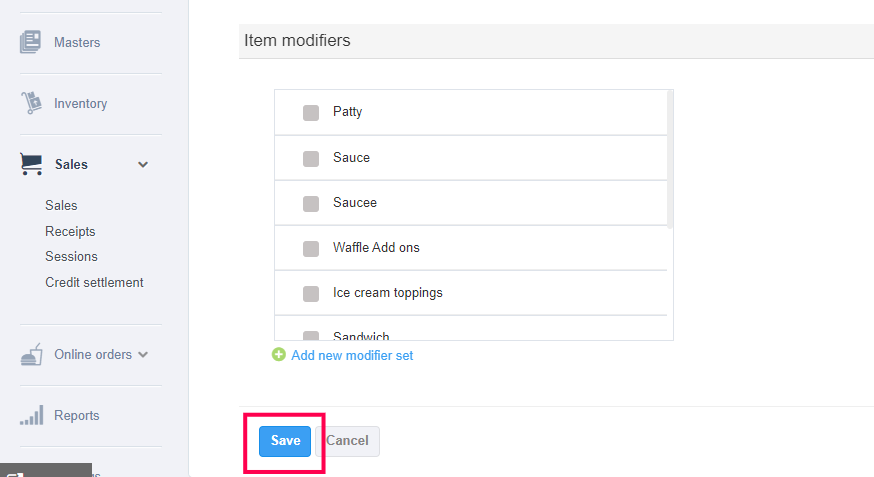Viewport: 874px width, 477px height.
Task: Expand the Online orders chevron
Action: tap(143, 354)
